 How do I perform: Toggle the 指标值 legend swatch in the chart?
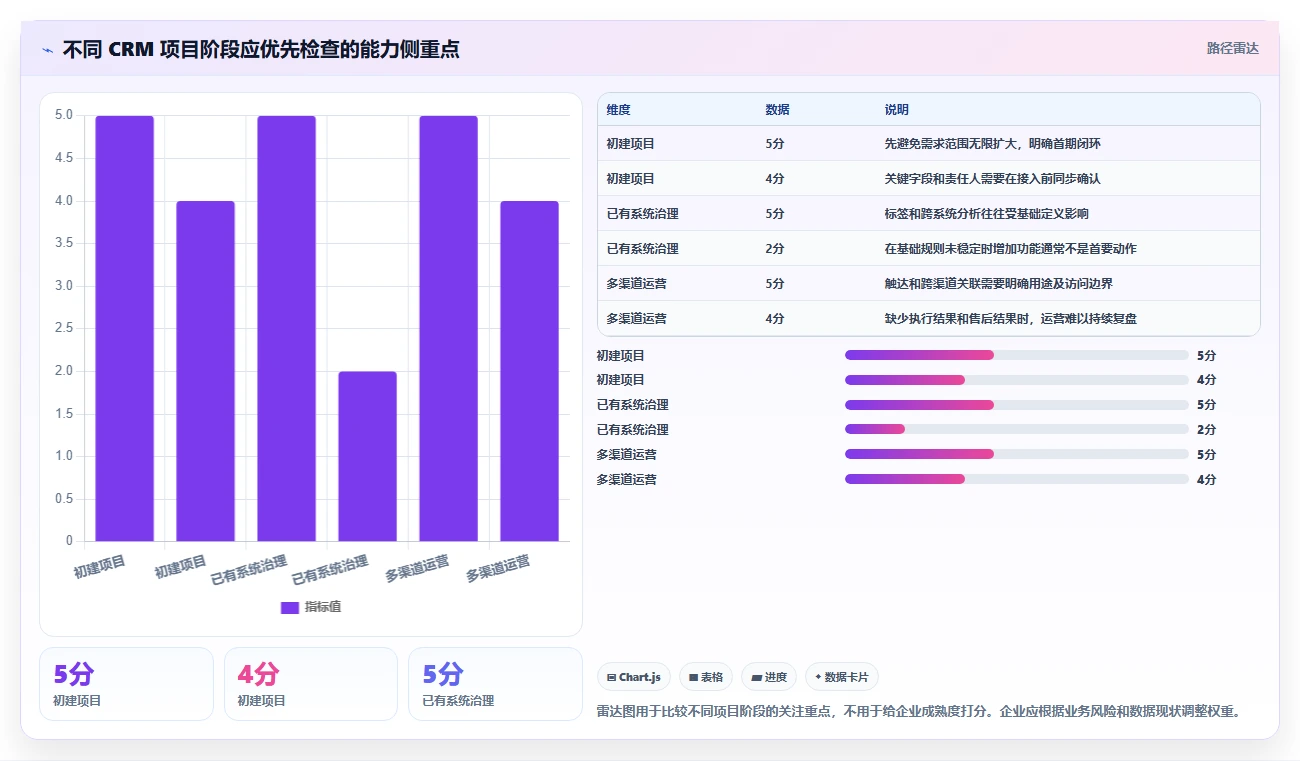[x=290, y=607]
